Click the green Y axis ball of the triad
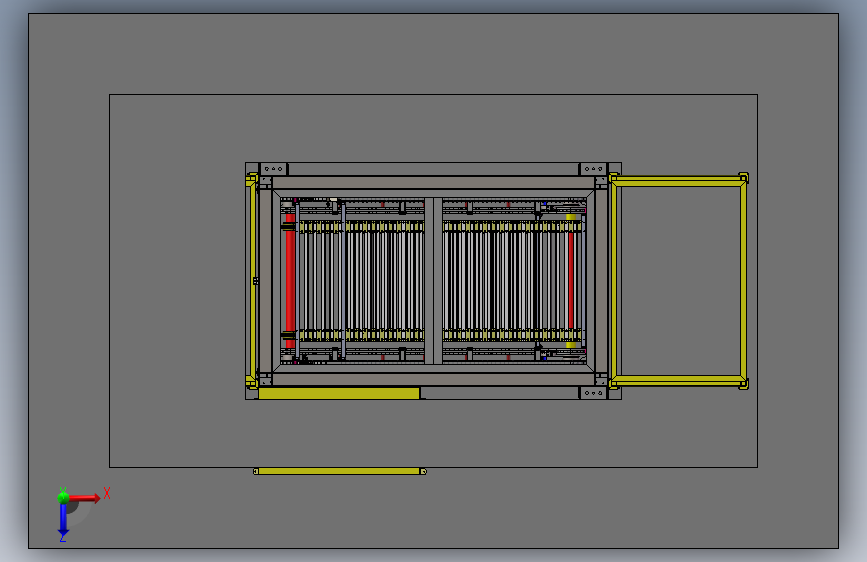The width and height of the screenshot is (867, 562). pos(63,497)
